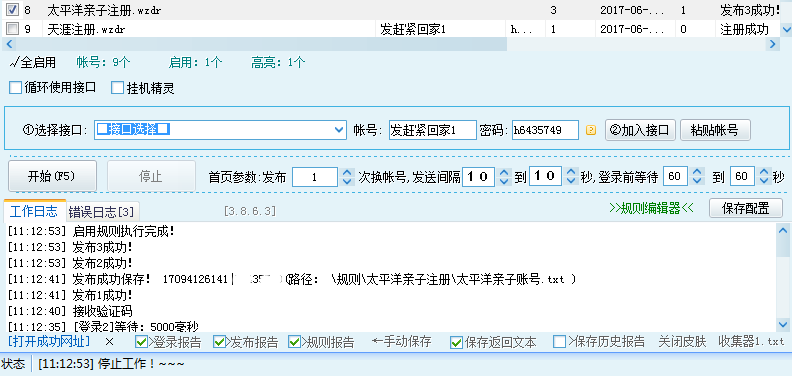Click log line [登录2]等待: 5000毫秒
Image resolution: width=792 pixels, height=376 pixels.
[x=104, y=326]
